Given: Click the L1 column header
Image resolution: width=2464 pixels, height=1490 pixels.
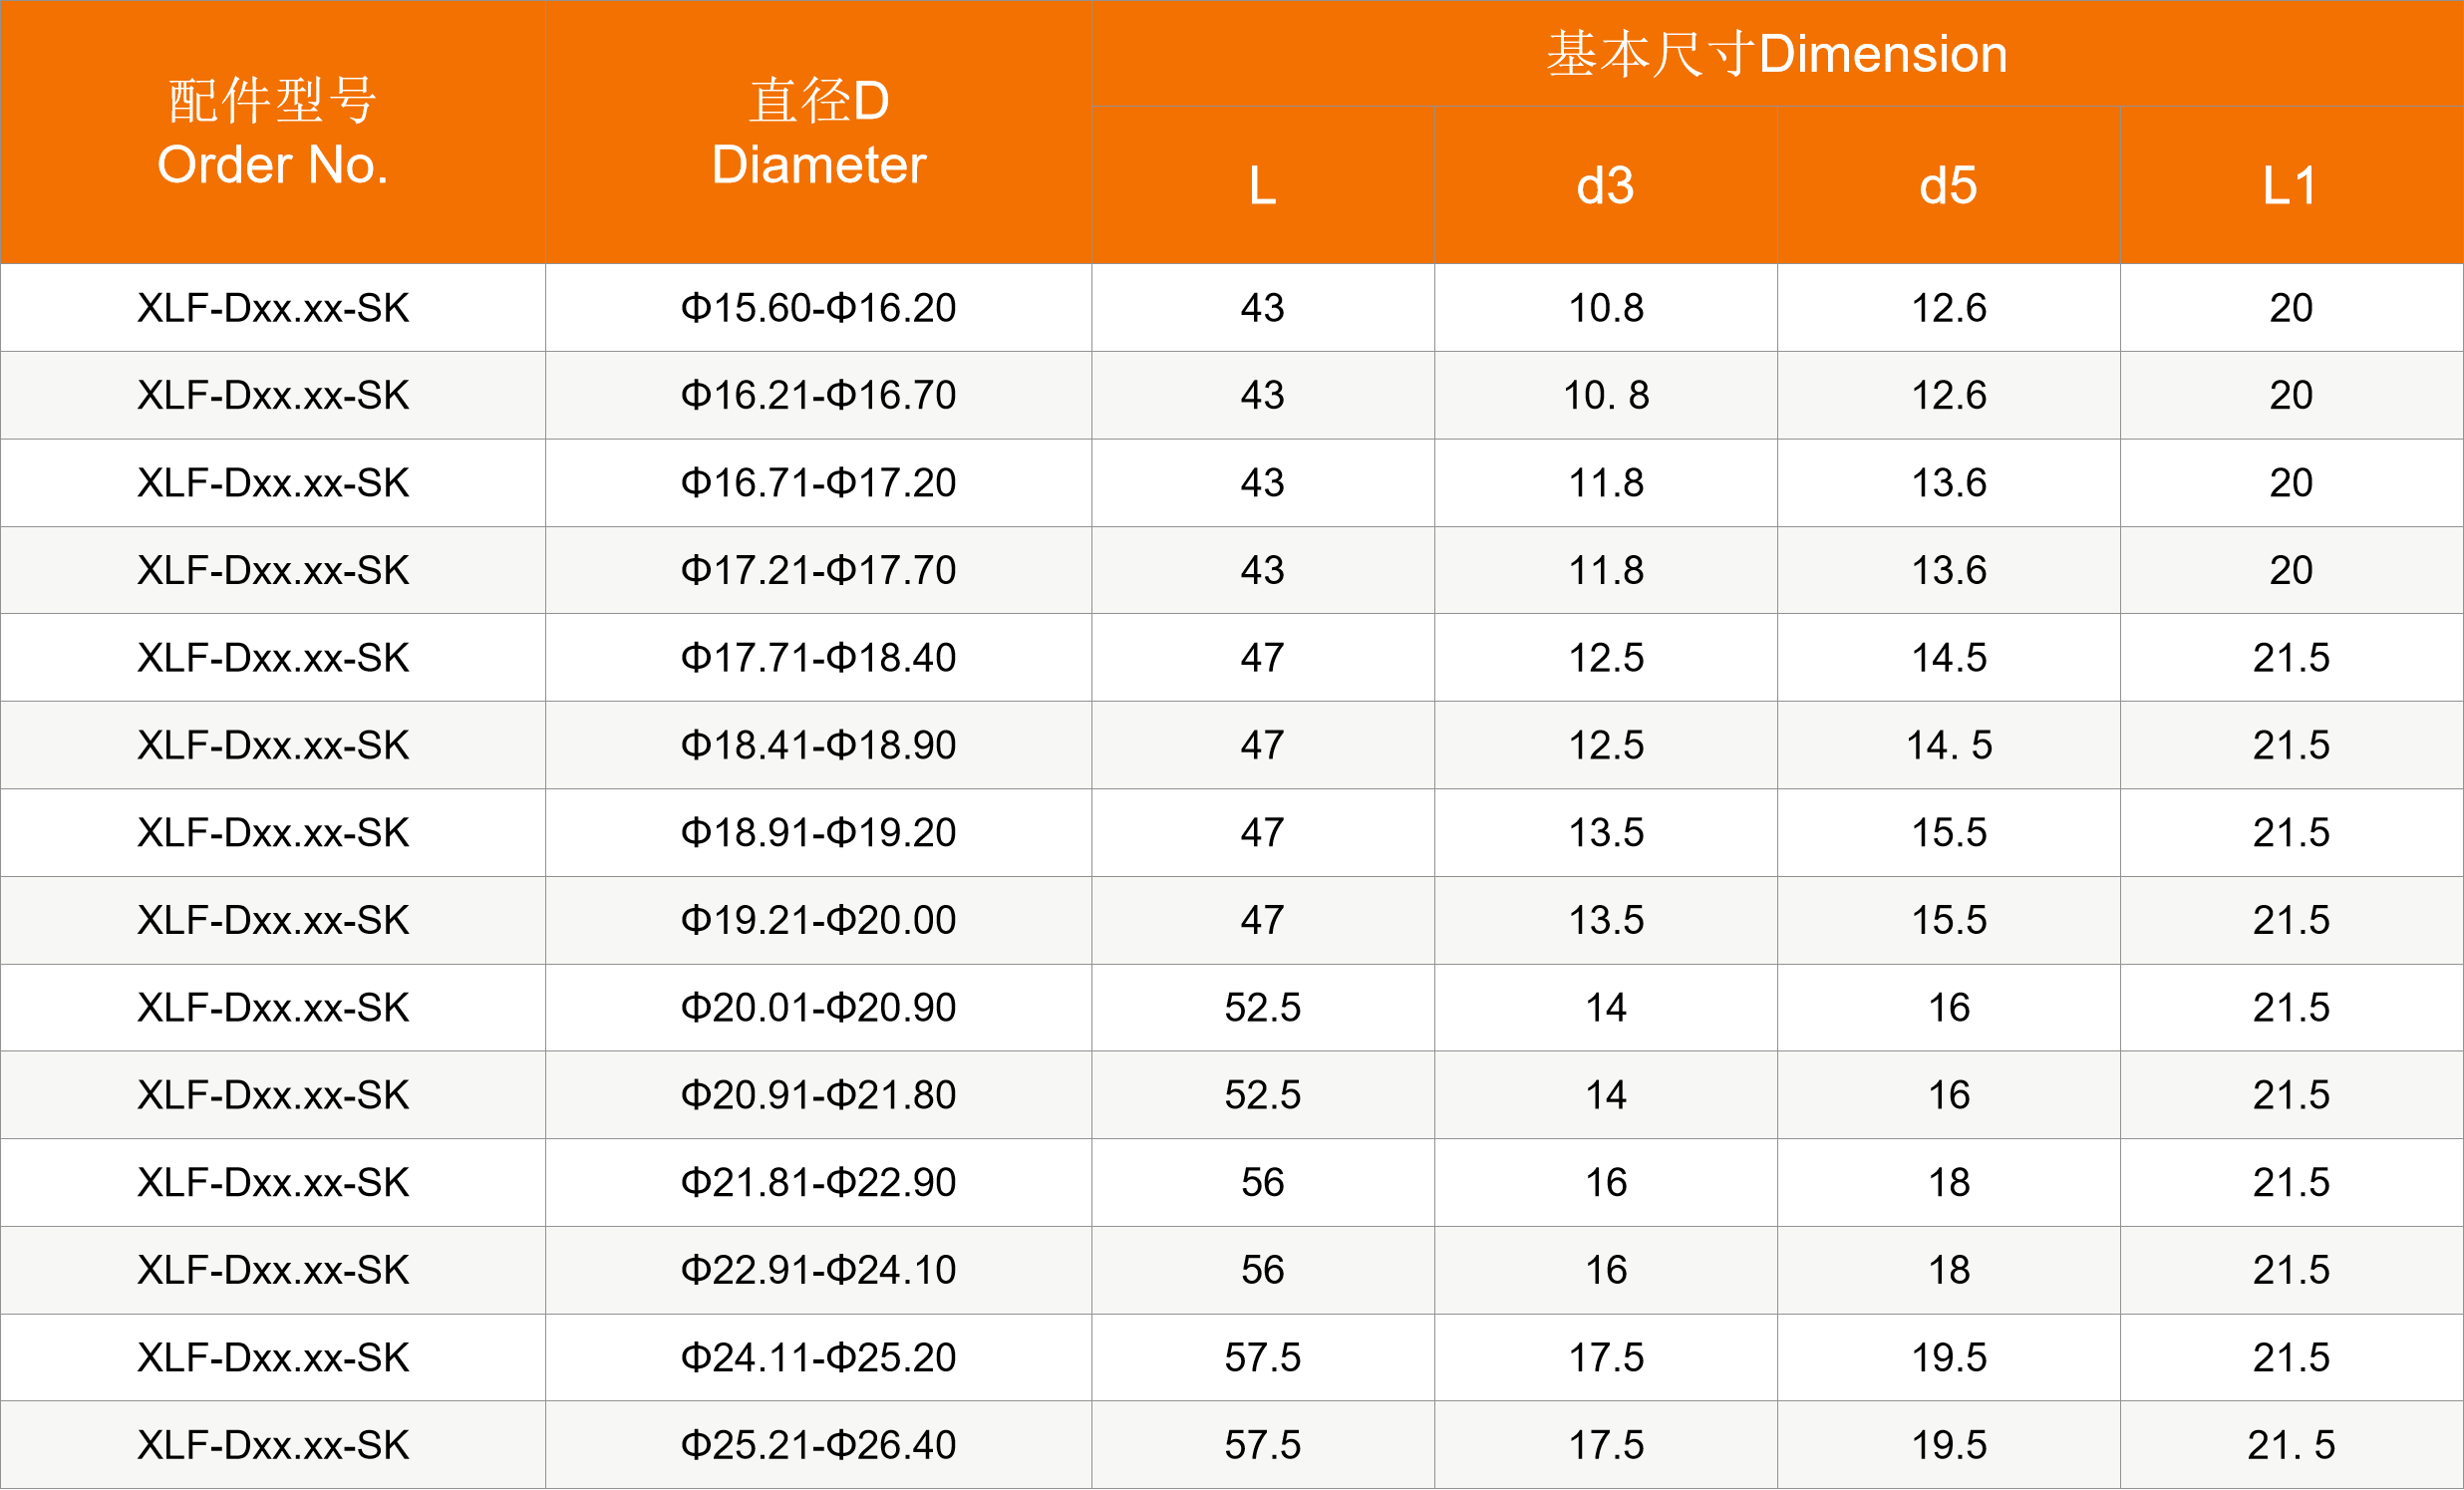Looking at the screenshot, I should click(x=2290, y=186).
